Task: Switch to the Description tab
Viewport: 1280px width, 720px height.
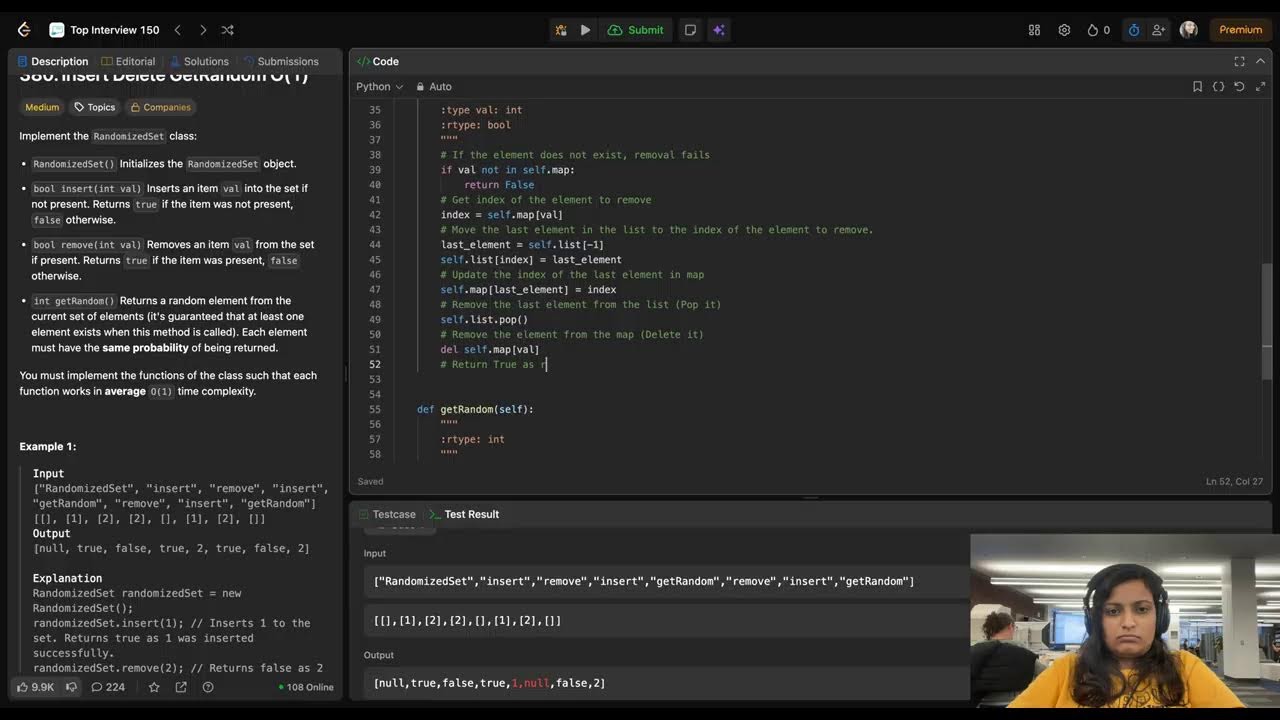Action: 53,61
